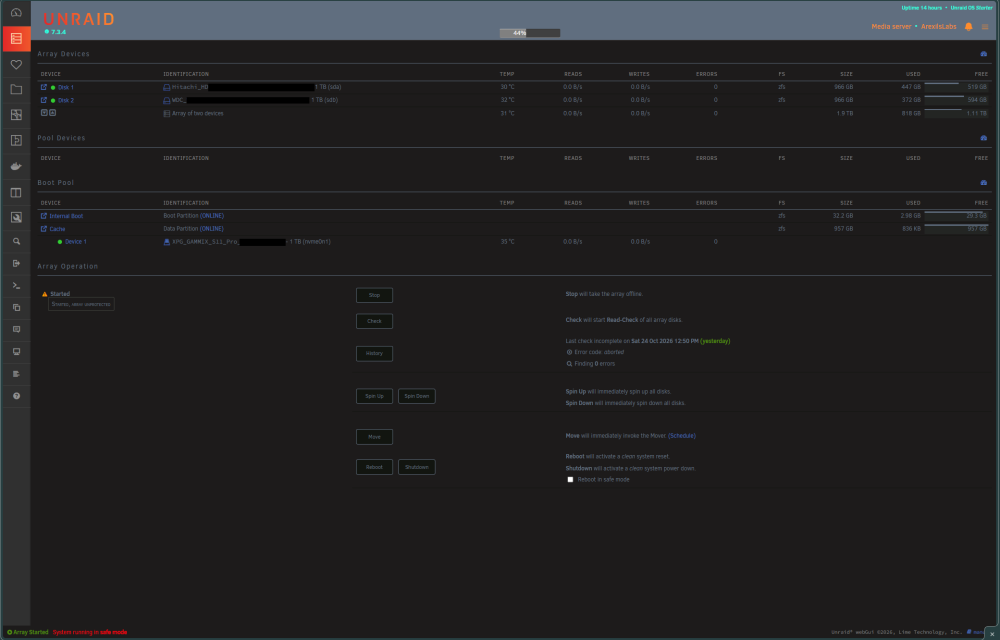Viewport: 1000px width, 640px height.
Task: Open the Cache pool link
Action: 57,229
